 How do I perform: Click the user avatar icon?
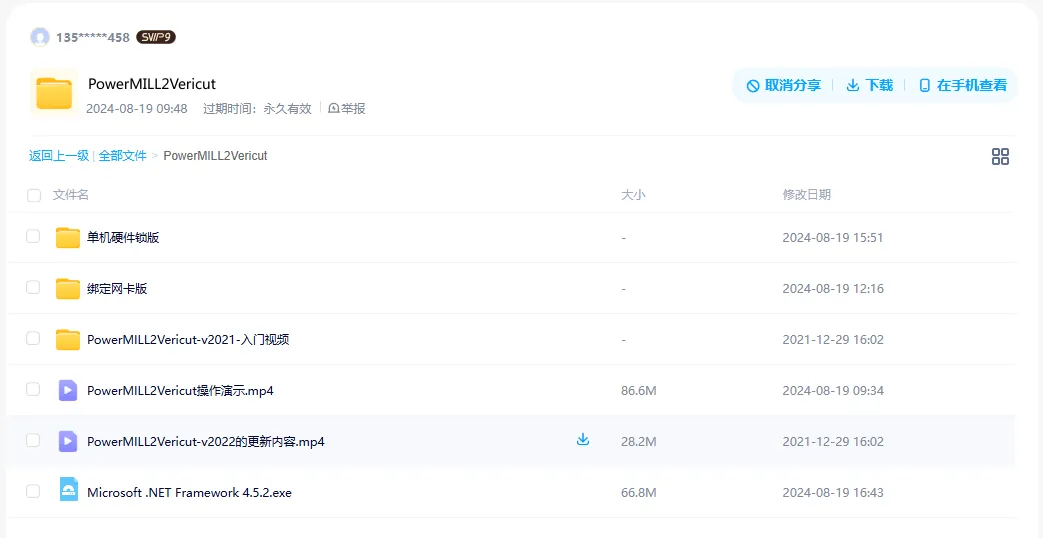[x=40, y=37]
